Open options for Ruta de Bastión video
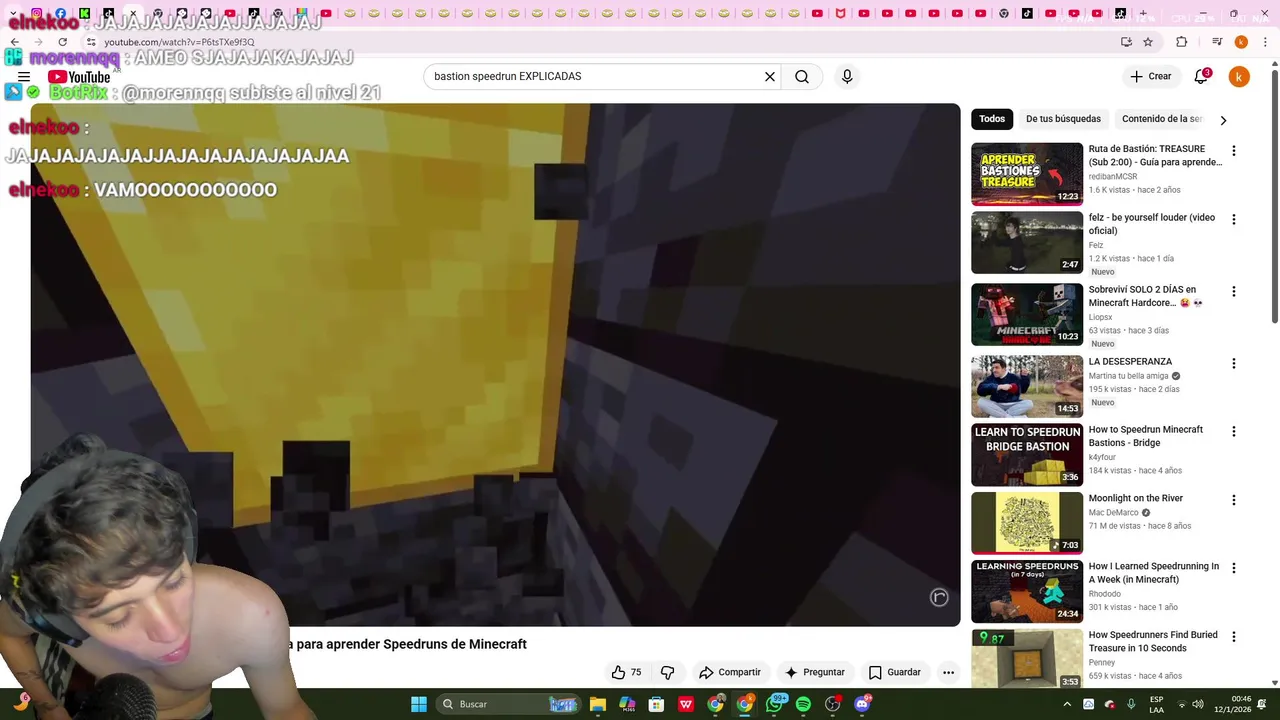 pyautogui.click(x=1234, y=151)
